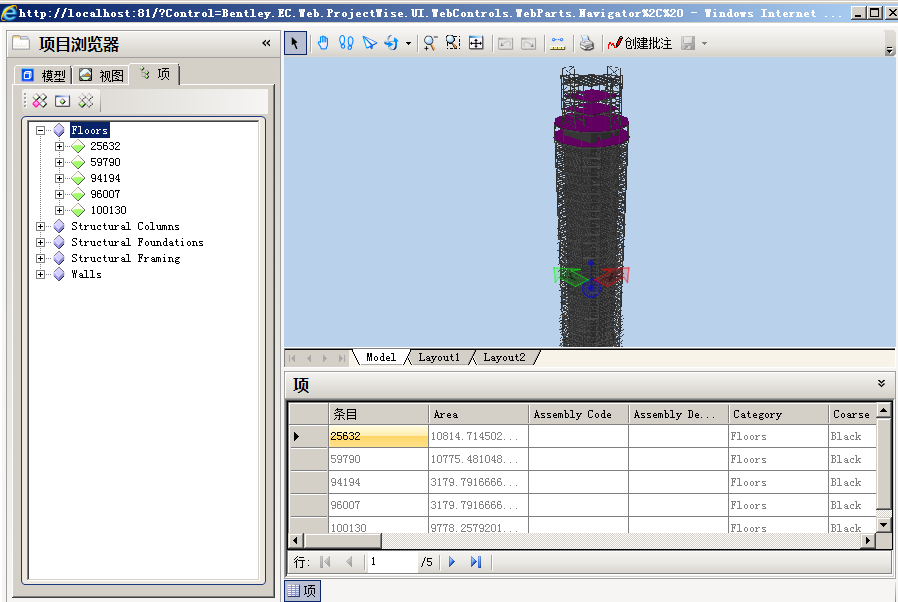Image resolution: width=898 pixels, height=602 pixels.
Task: Click the Zoom magnifier tool
Action: click(x=430, y=43)
